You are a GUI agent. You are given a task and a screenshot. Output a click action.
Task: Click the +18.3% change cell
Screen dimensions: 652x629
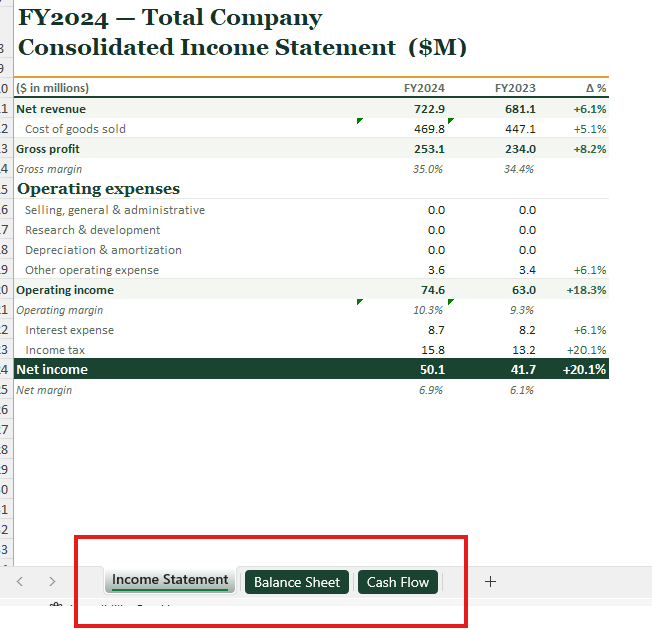tap(586, 290)
